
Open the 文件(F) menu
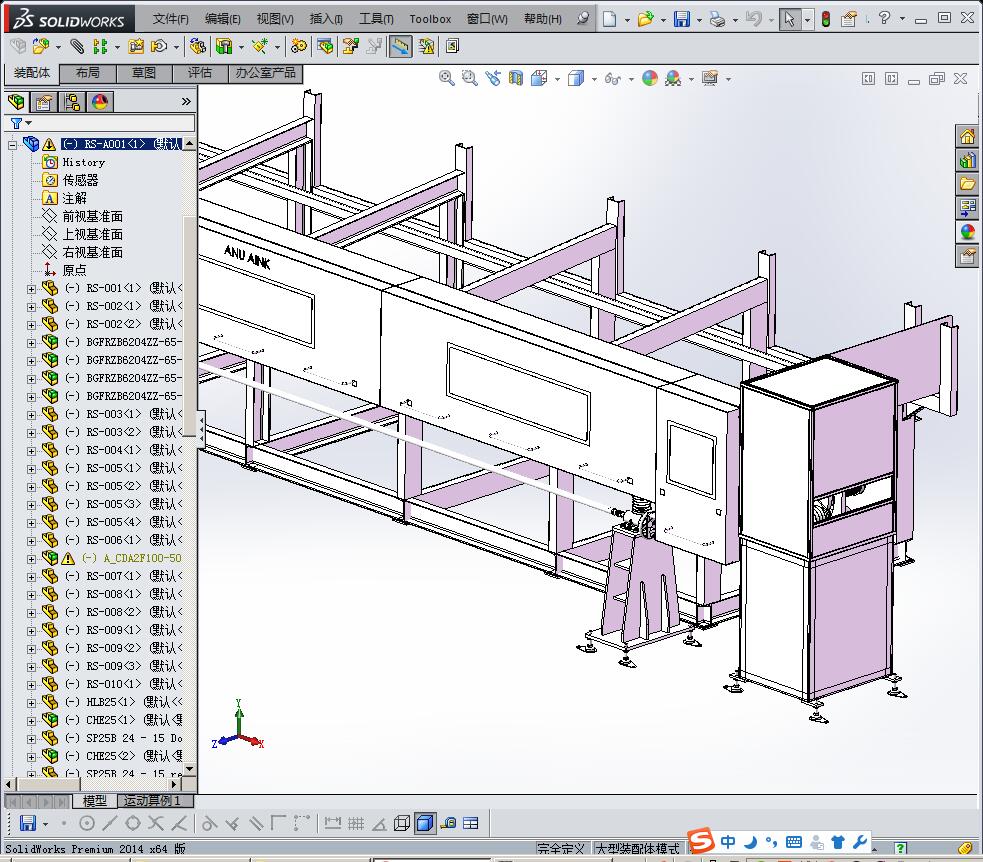171,19
